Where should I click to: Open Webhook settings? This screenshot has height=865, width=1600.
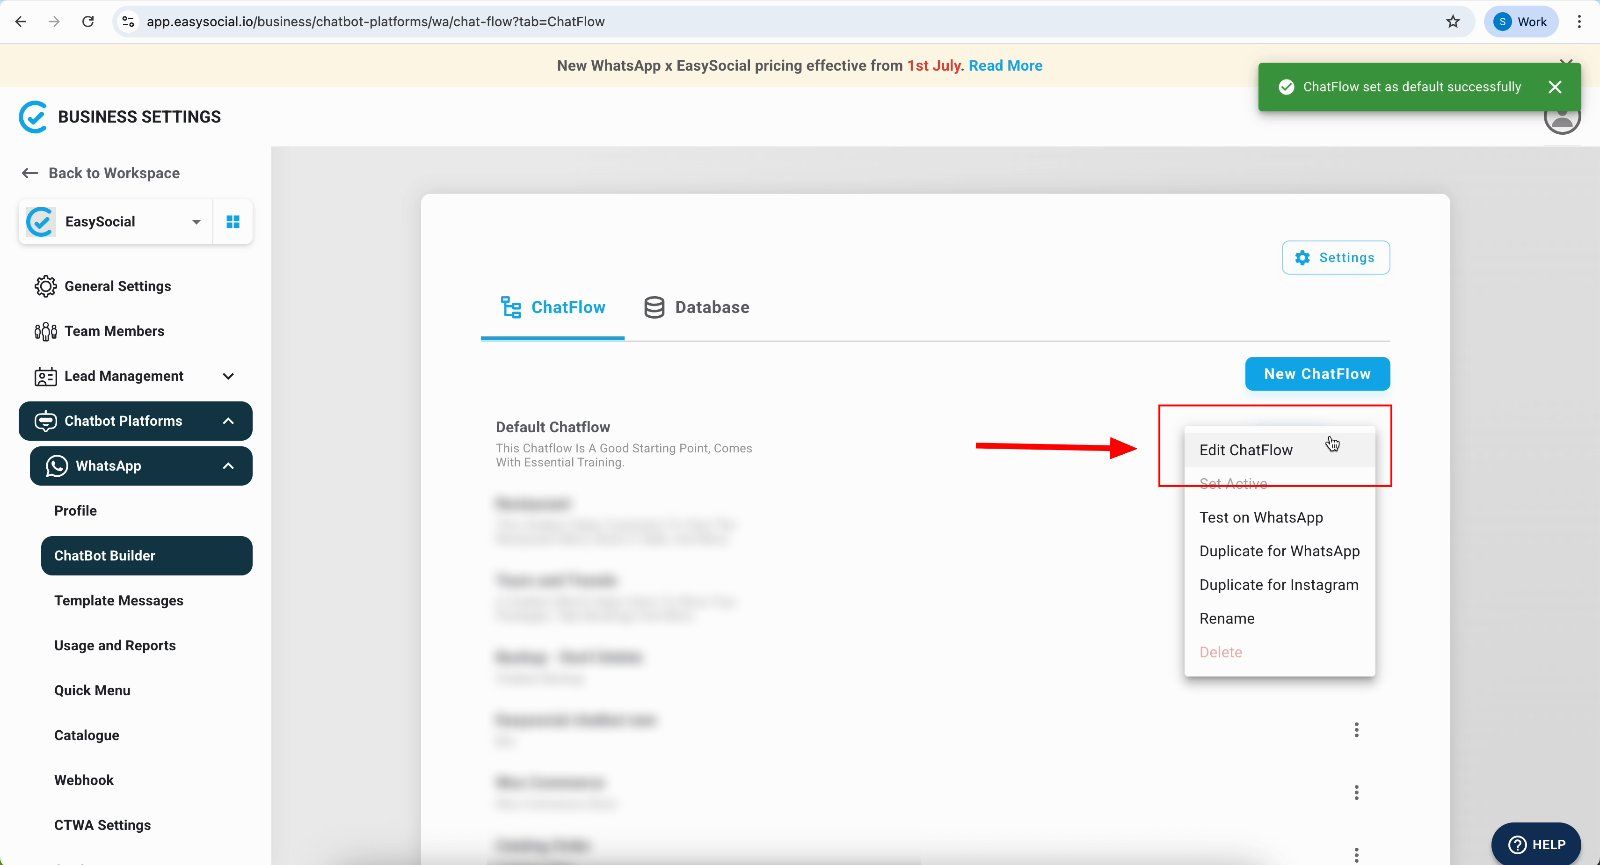84,781
